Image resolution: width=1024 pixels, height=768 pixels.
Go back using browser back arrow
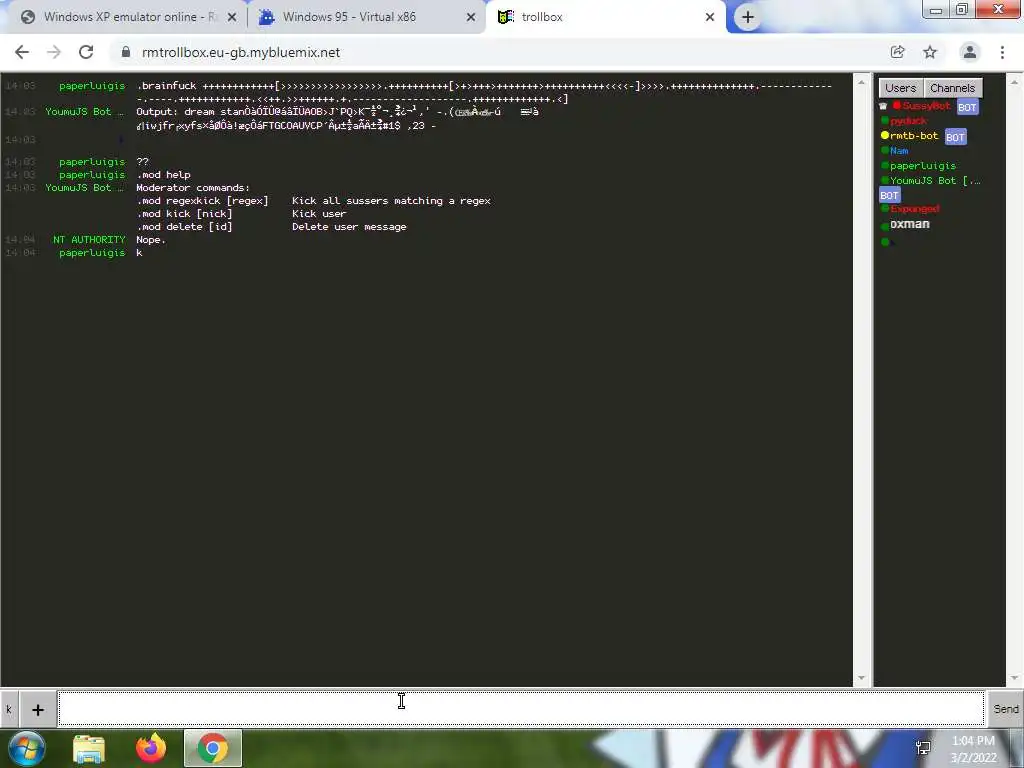[x=22, y=52]
